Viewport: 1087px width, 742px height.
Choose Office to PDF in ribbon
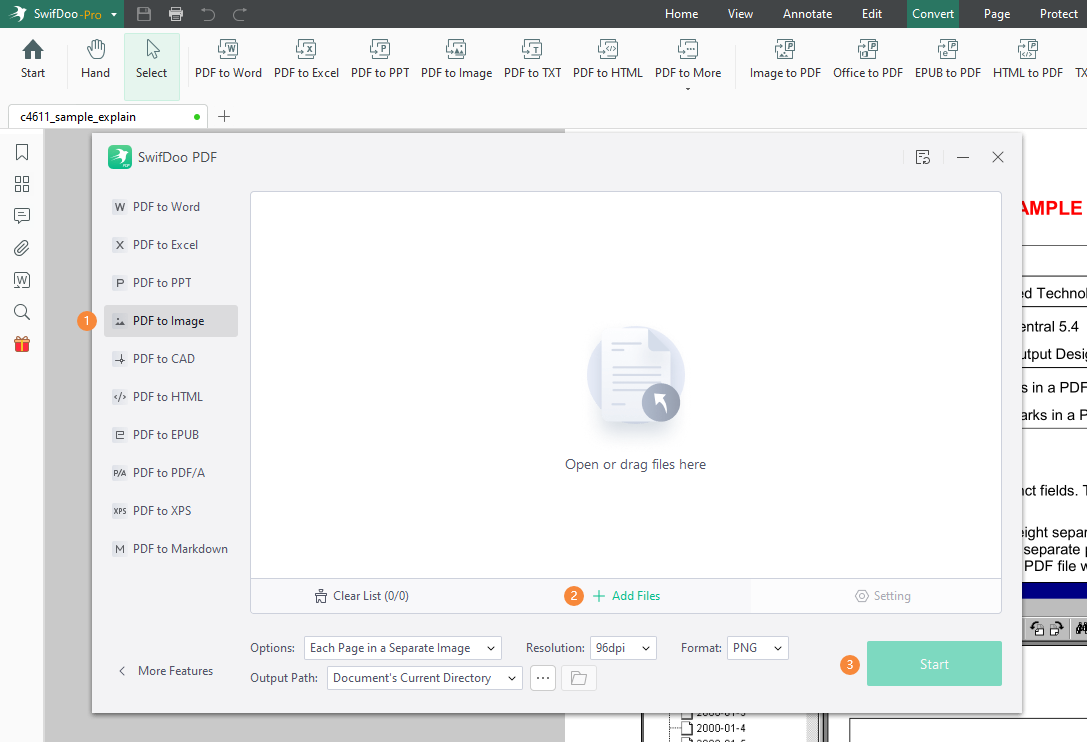click(868, 60)
